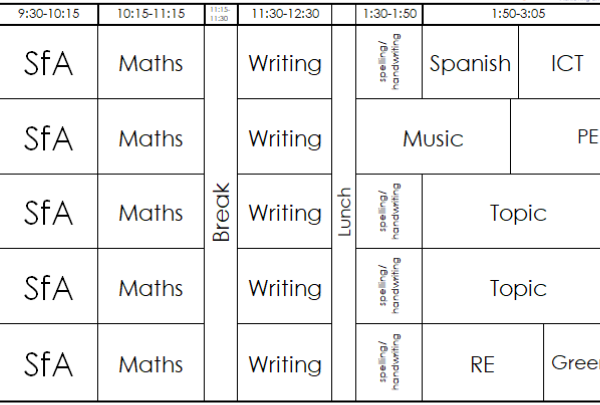This screenshot has width=600, height=405.
Task: Click the Music lesson cell
Action: point(433,138)
